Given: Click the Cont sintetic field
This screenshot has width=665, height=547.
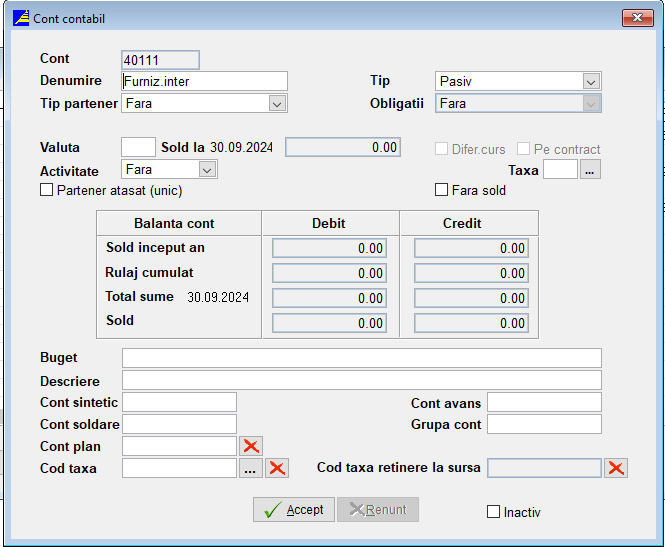Looking at the screenshot, I should tap(179, 402).
